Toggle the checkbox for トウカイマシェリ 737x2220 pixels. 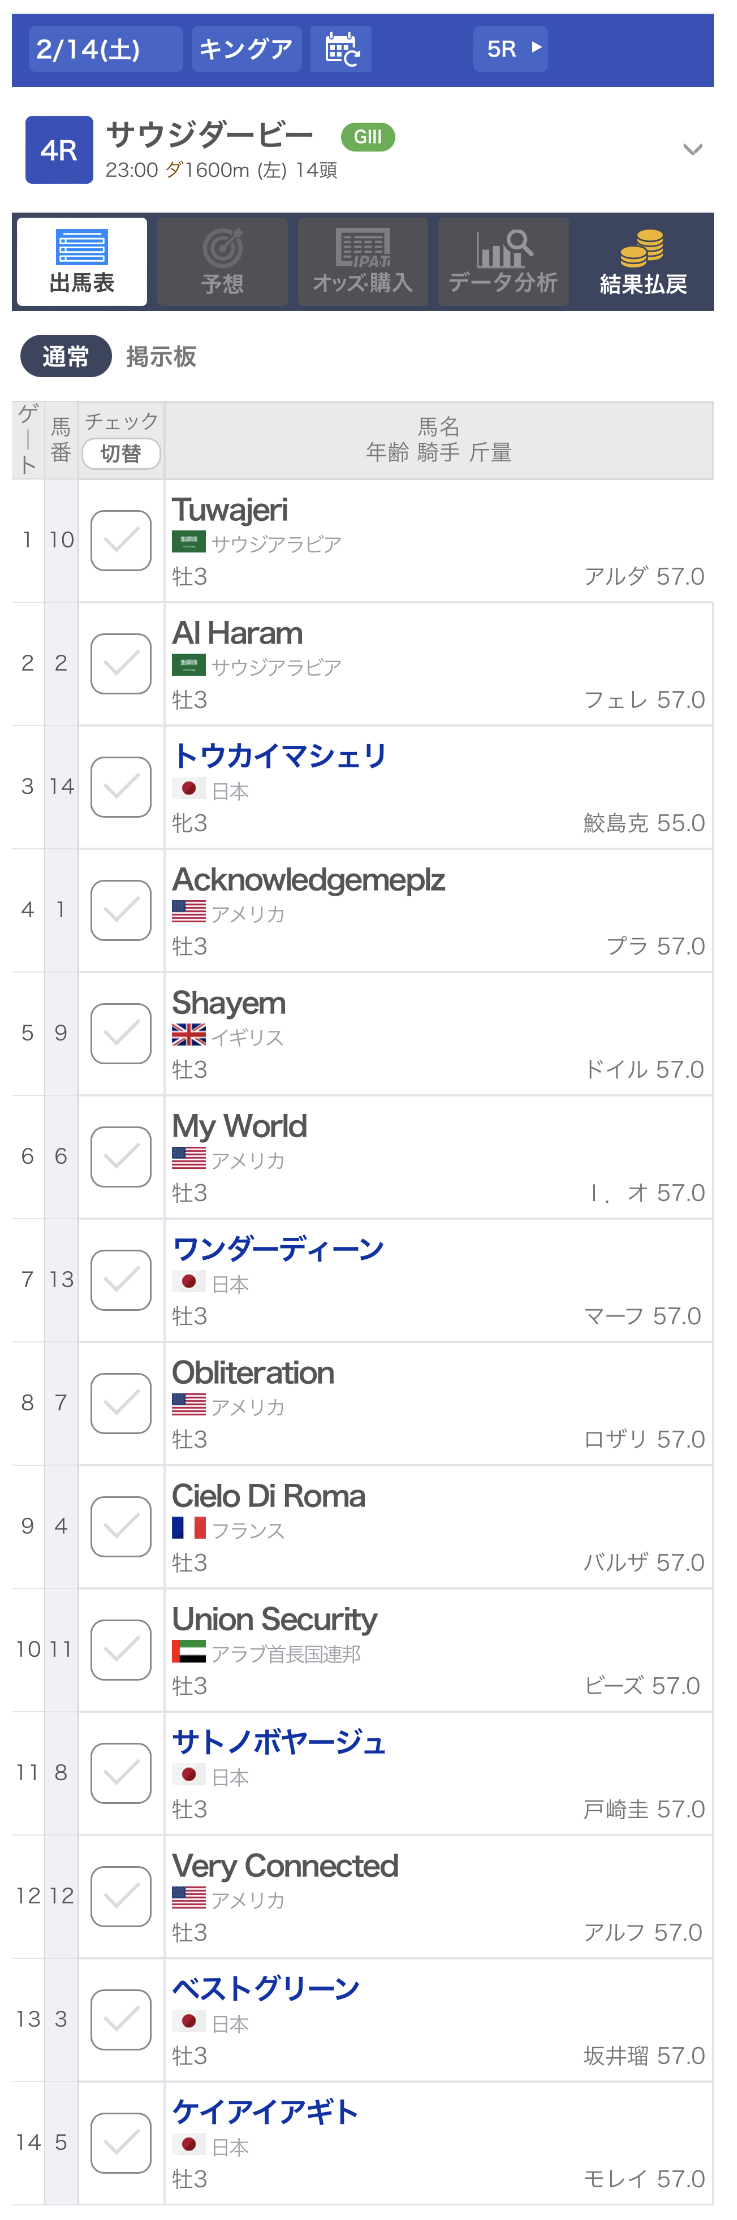(121, 787)
